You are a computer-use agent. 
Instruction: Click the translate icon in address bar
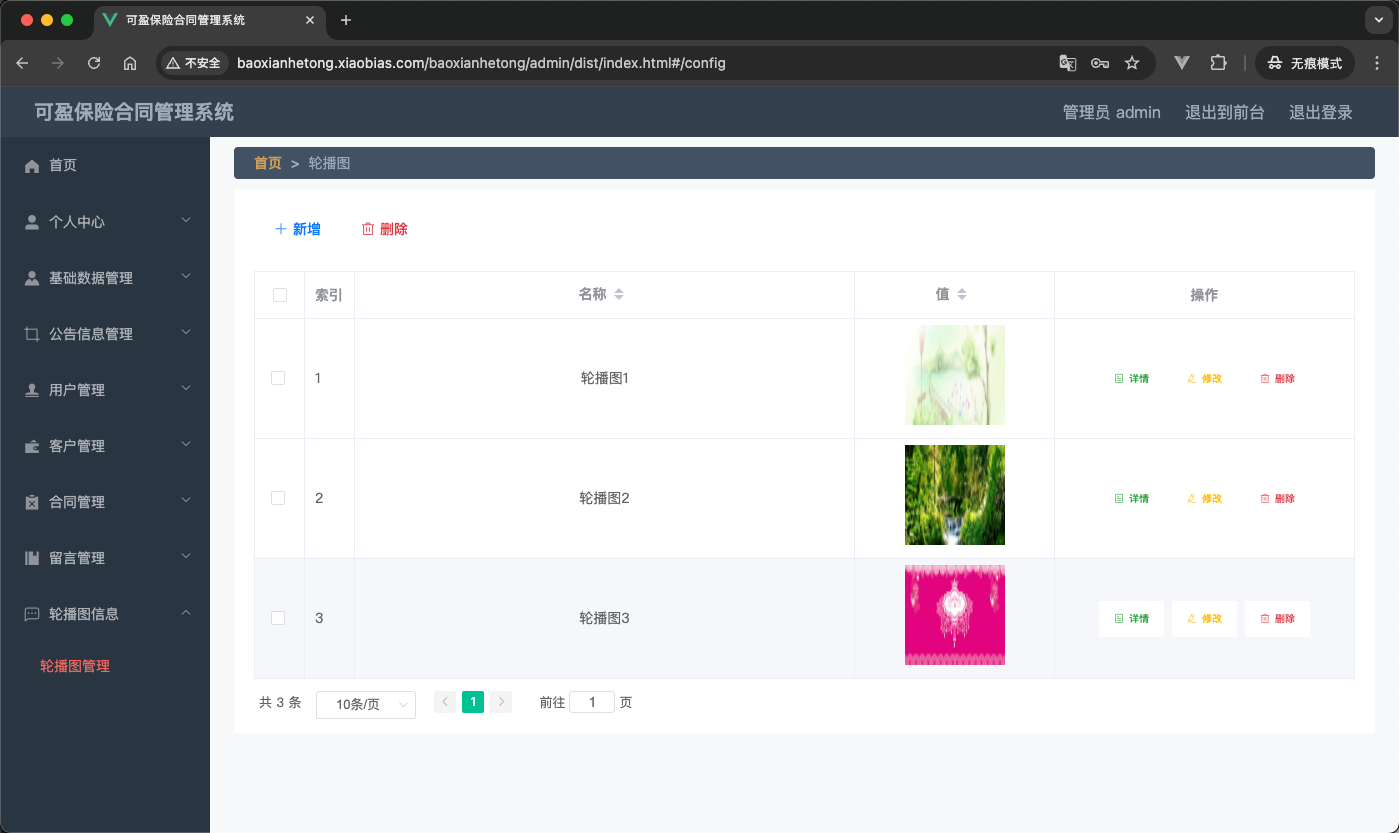tap(1067, 63)
